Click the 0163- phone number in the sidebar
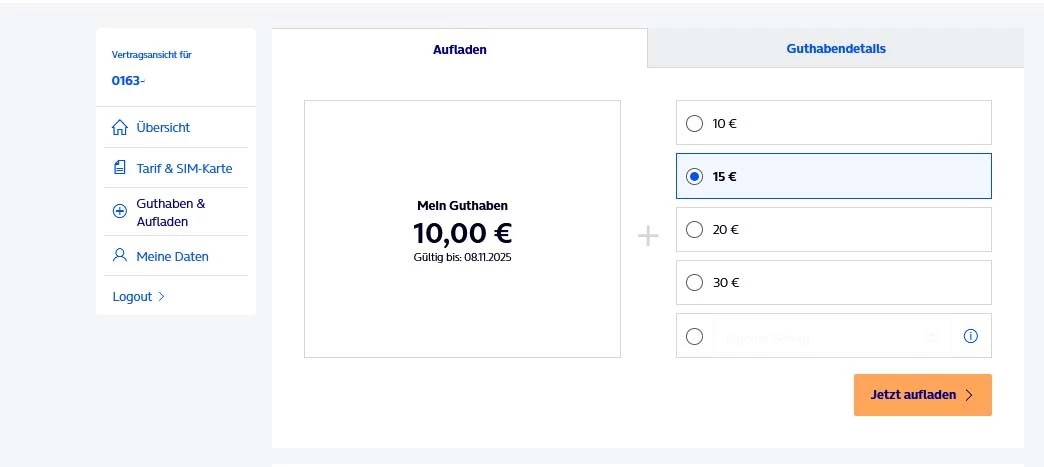 (129, 81)
